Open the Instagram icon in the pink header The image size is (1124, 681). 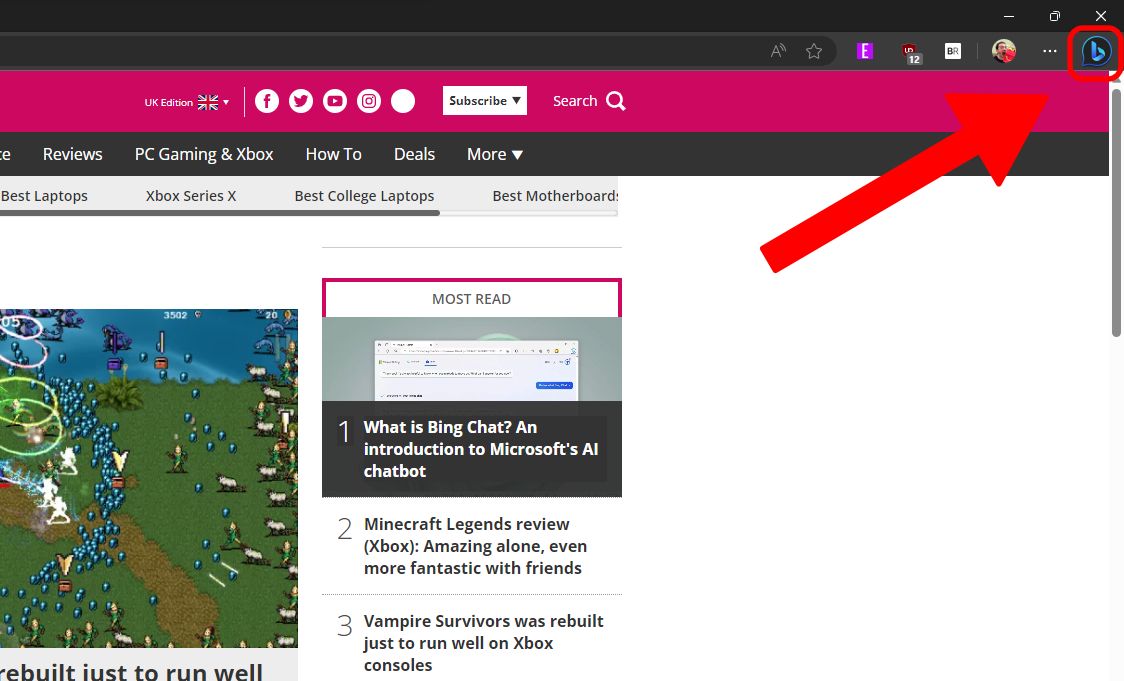point(368,100)
